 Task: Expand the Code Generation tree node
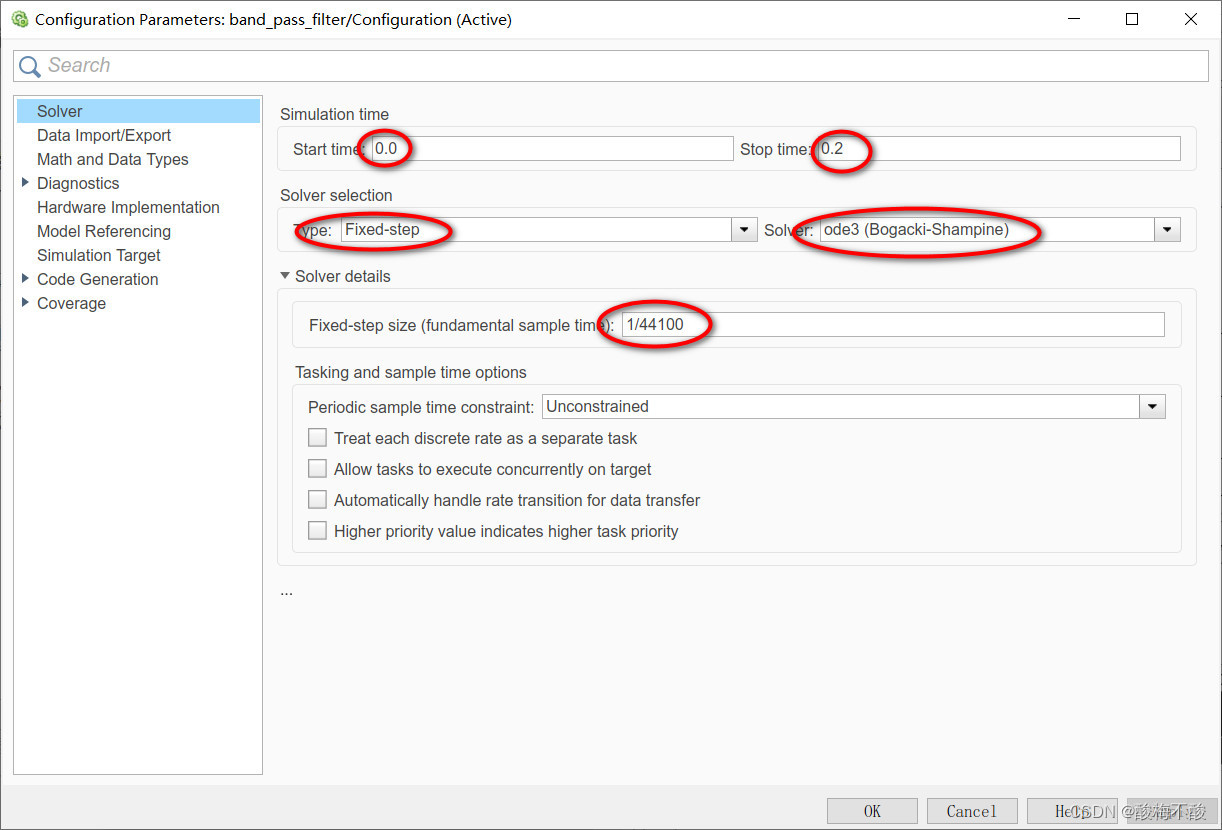coord(25,278)
